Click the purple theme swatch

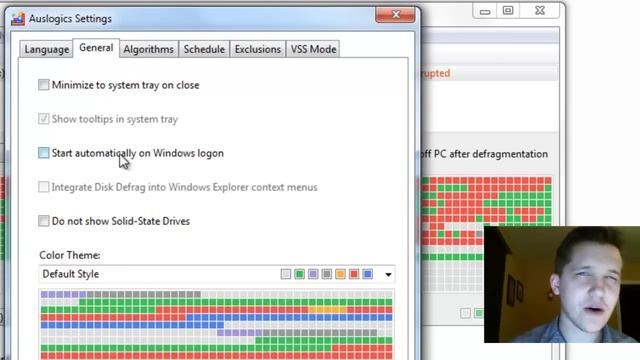[313, 274]
